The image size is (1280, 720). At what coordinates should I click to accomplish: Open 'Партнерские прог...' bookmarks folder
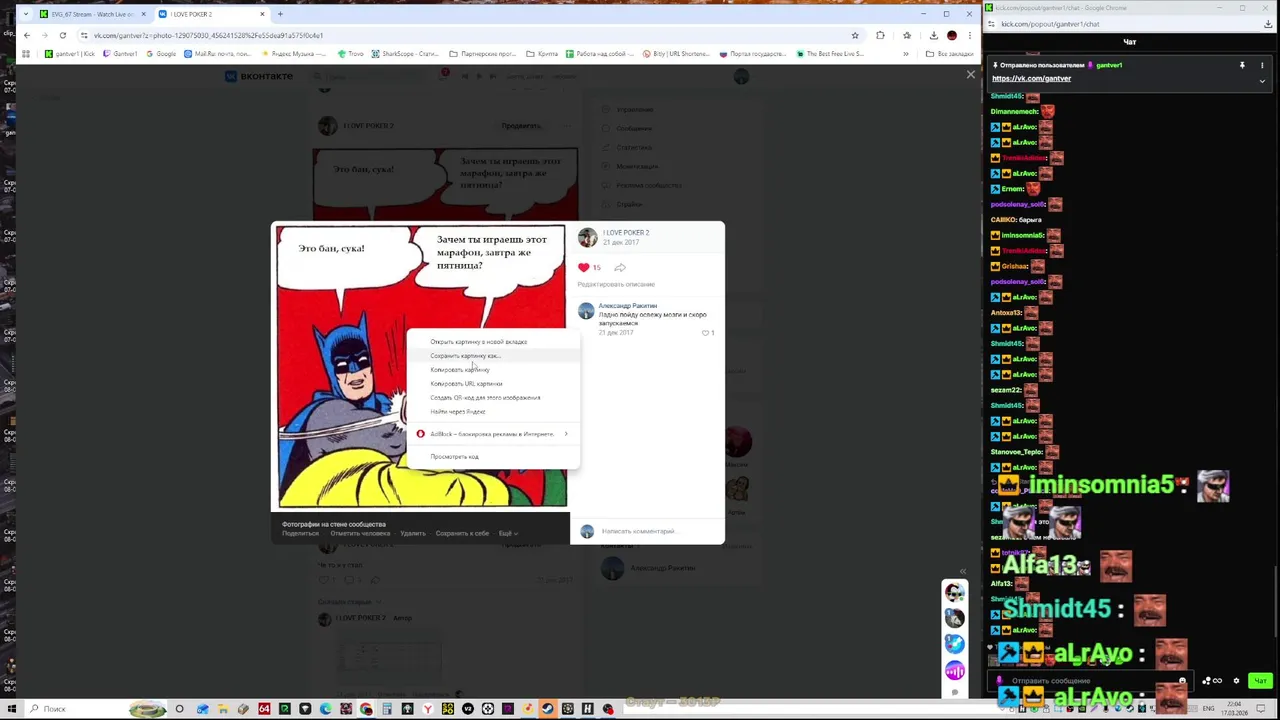pos(483,54)
